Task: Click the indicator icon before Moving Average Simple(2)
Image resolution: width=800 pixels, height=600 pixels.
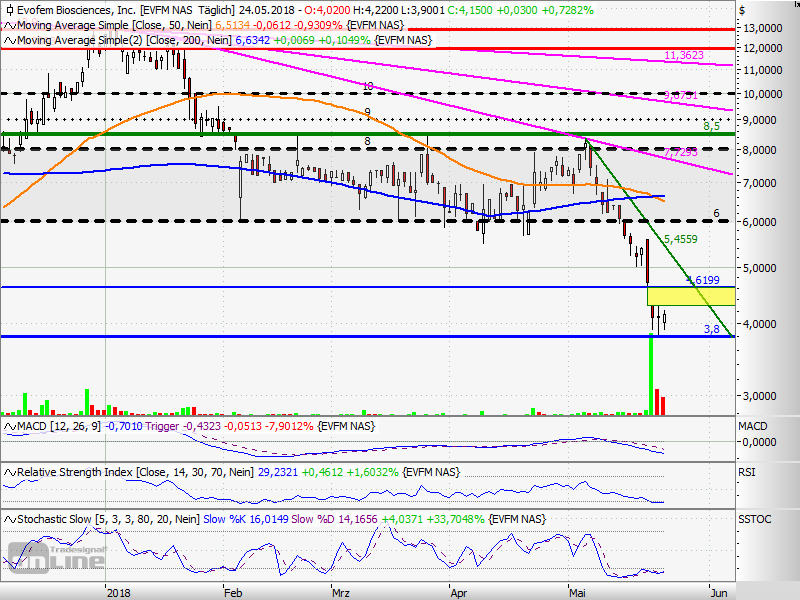Action: [x=10, y=40]
